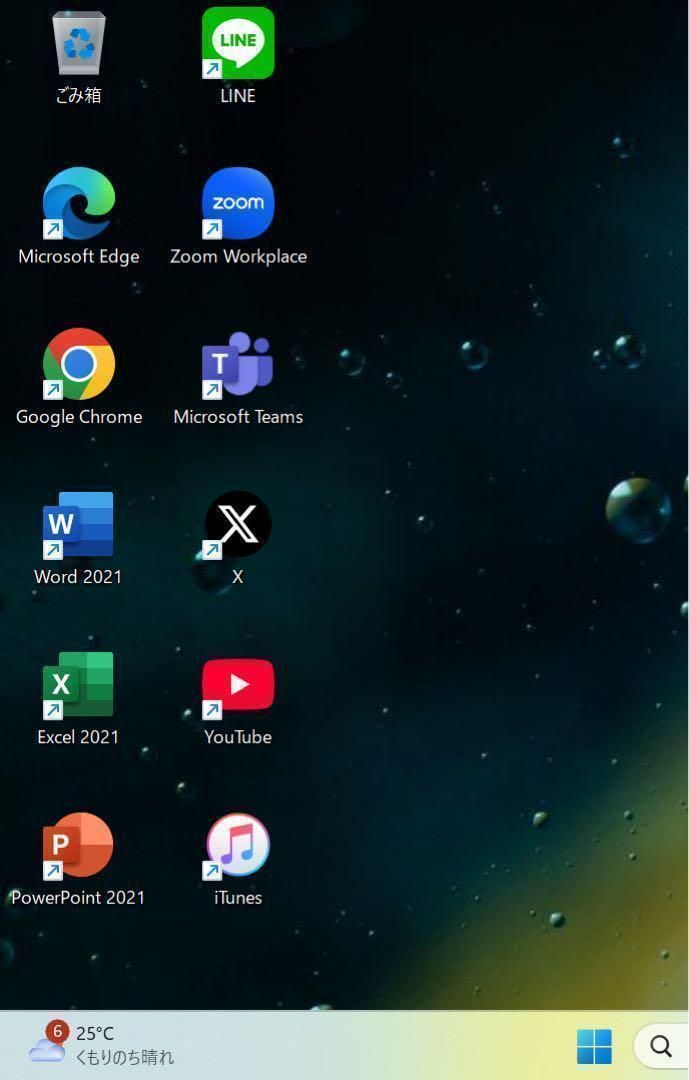Select the LINE app shortcut
The image size is (689, 1080).
coord(238,44)
